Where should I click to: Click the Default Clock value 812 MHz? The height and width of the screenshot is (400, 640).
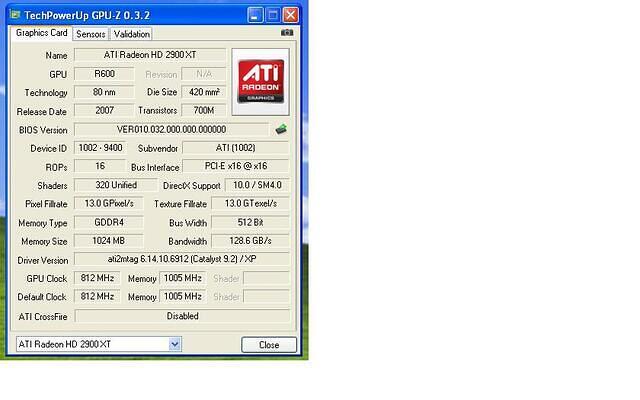tap(97, 296)
